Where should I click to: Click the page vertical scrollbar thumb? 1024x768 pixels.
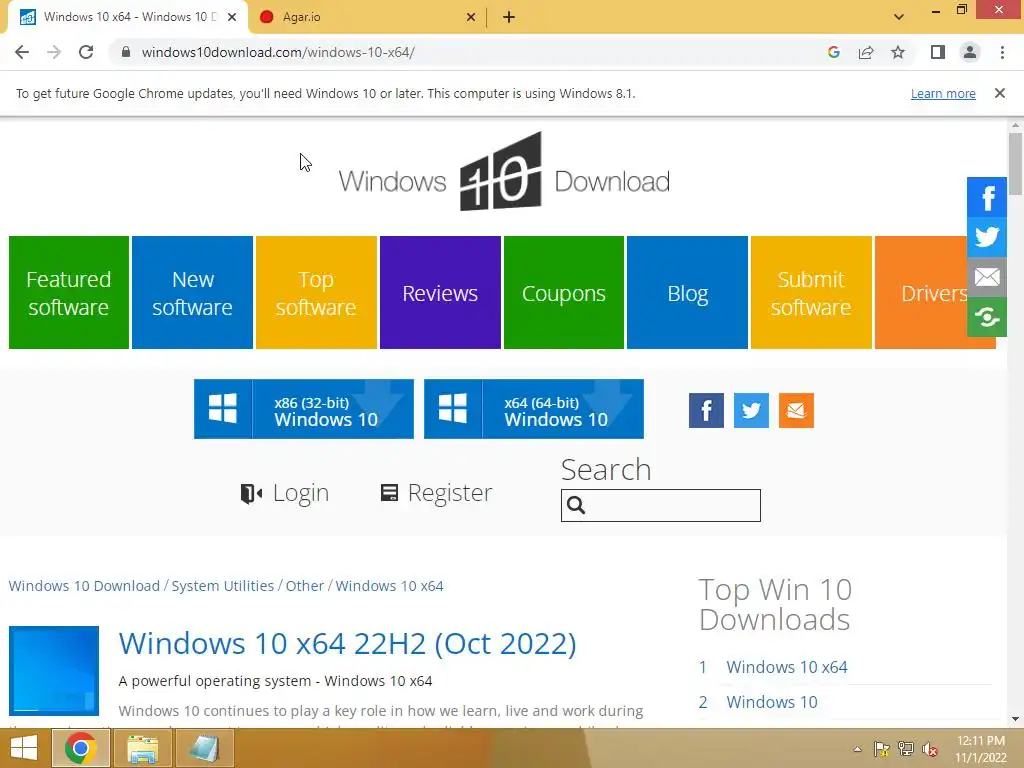pyautogui.click(x=1015, y=163)
